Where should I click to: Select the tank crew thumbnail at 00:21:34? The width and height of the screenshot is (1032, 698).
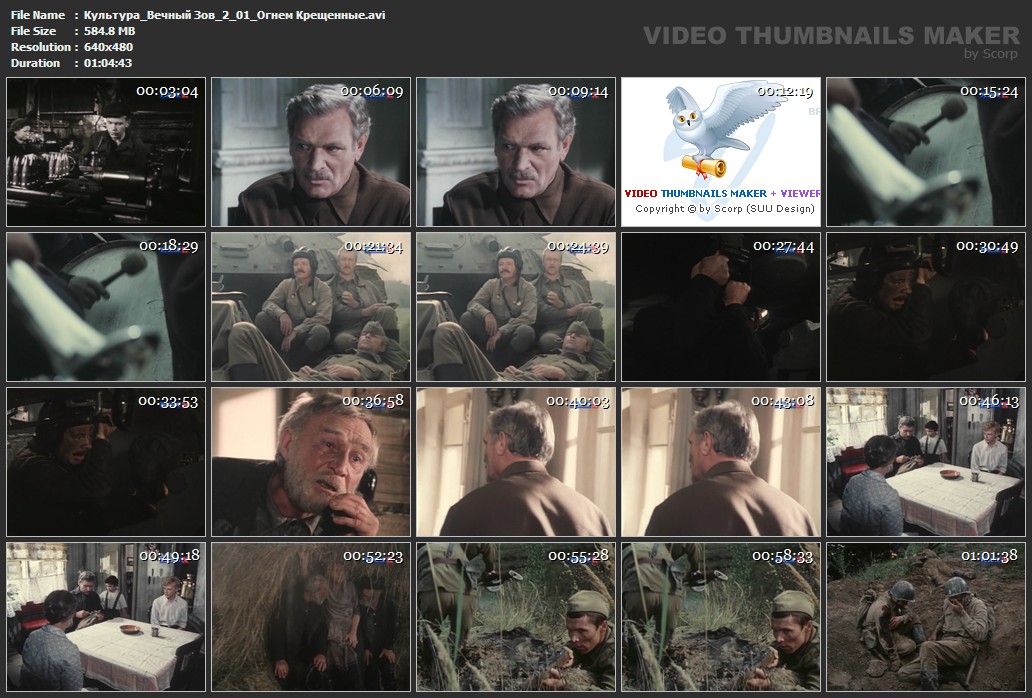(311, 307)
